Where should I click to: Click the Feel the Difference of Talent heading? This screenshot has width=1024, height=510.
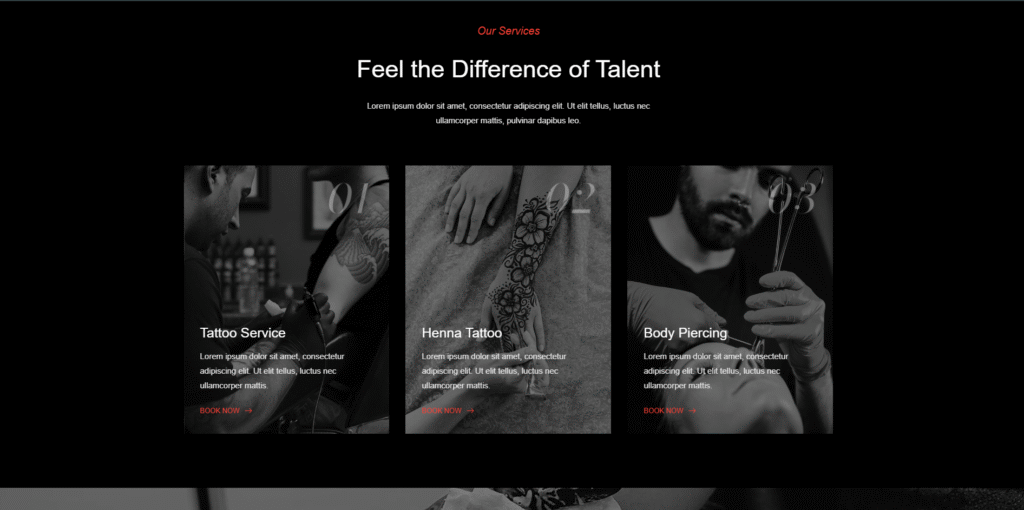tap(509, 69)
